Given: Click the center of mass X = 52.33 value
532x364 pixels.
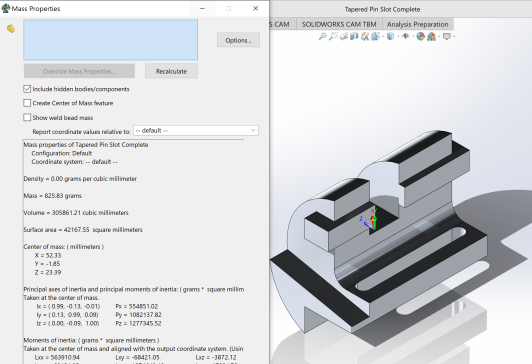Looking at the screenshot, I should pos(48,255).
